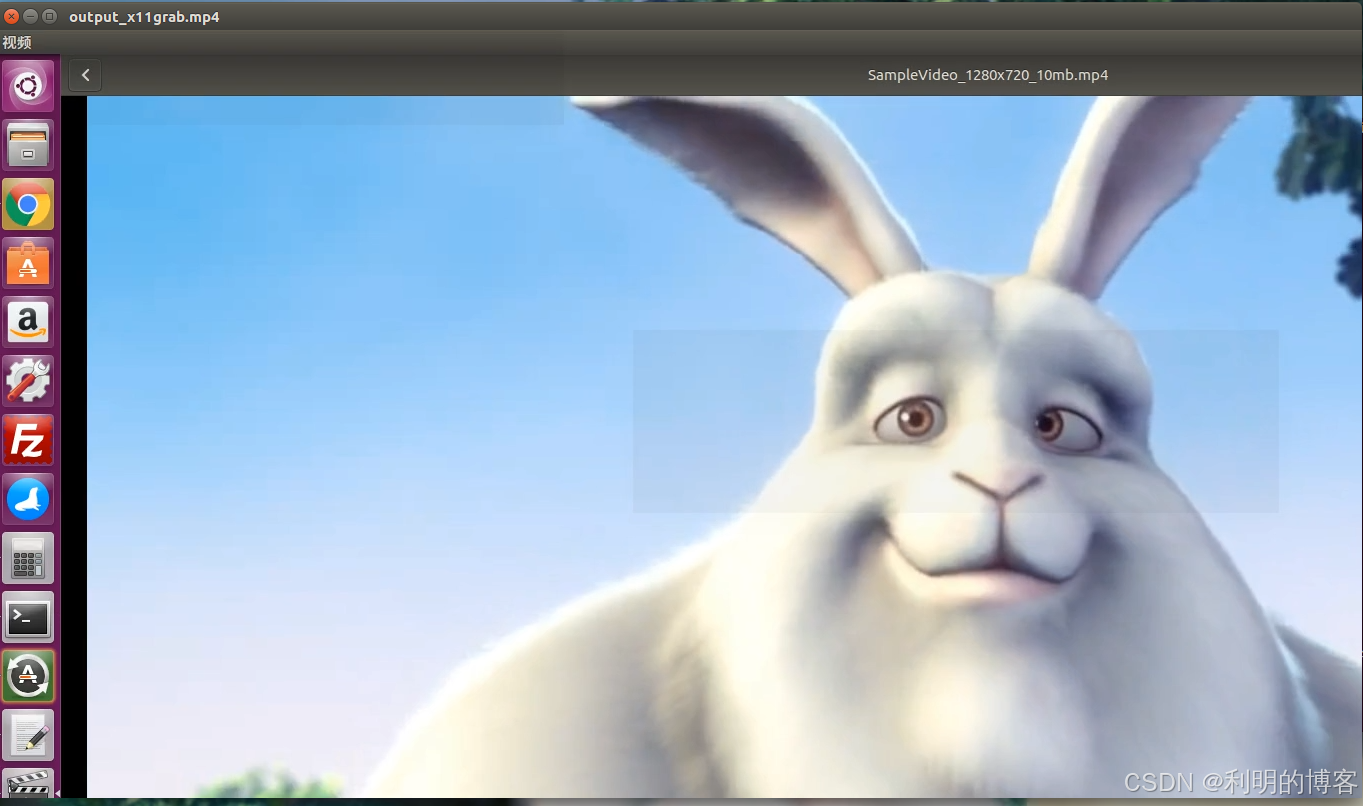The width and height of the screenshot is (1363, 806).
Task: Click the SampleVideo_1280x720_10mb.mp4 title
Action: click(x=988, y=75)
